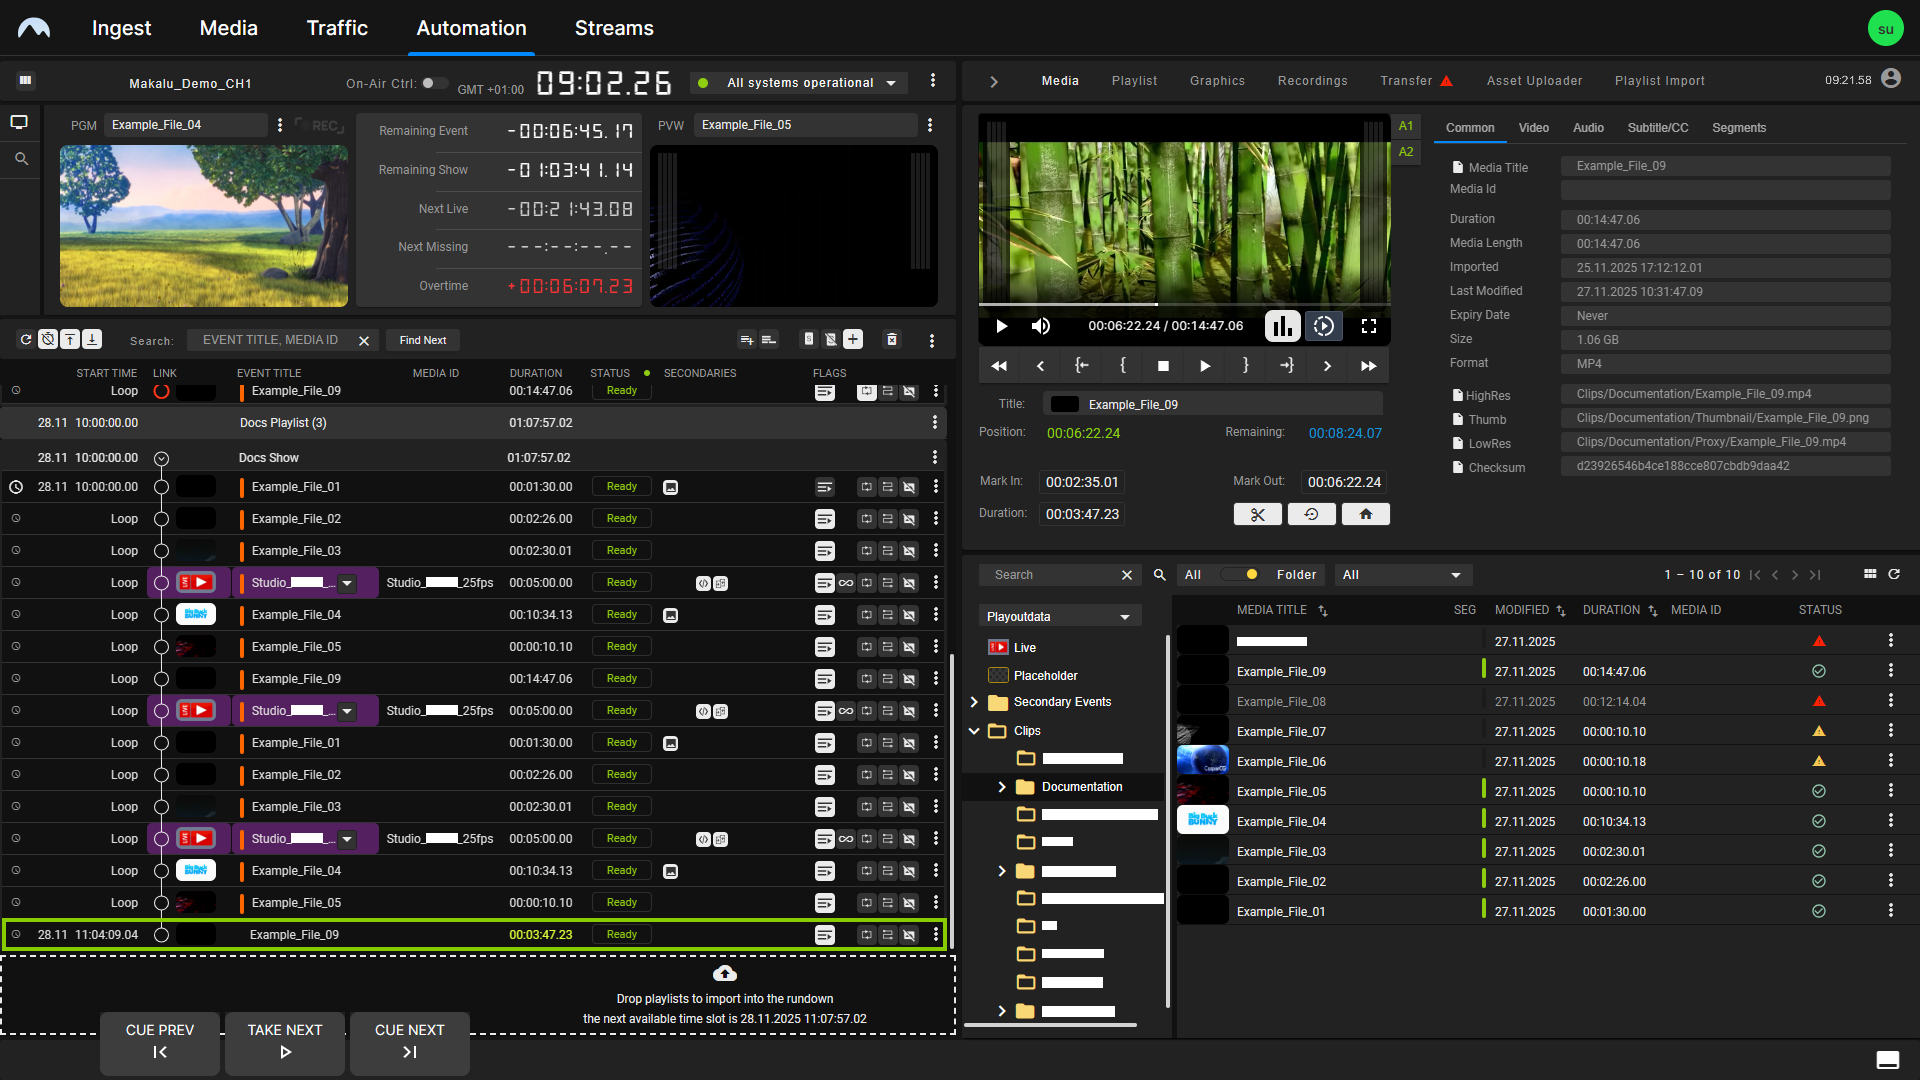
Task: Trim the clip with the scissors icon
Action: pyautogui.click(x=1257, y=513)
